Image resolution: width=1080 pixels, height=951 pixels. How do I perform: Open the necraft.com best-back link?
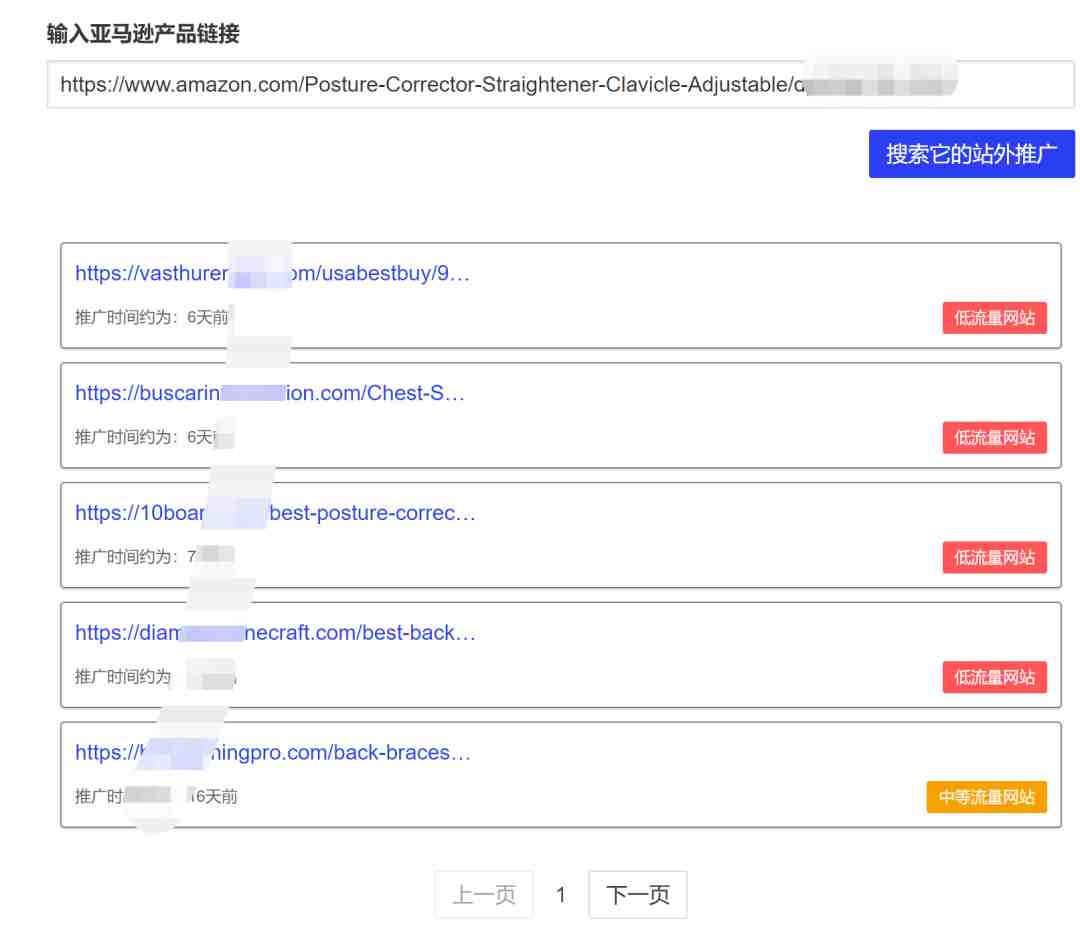tap(275, 633)
